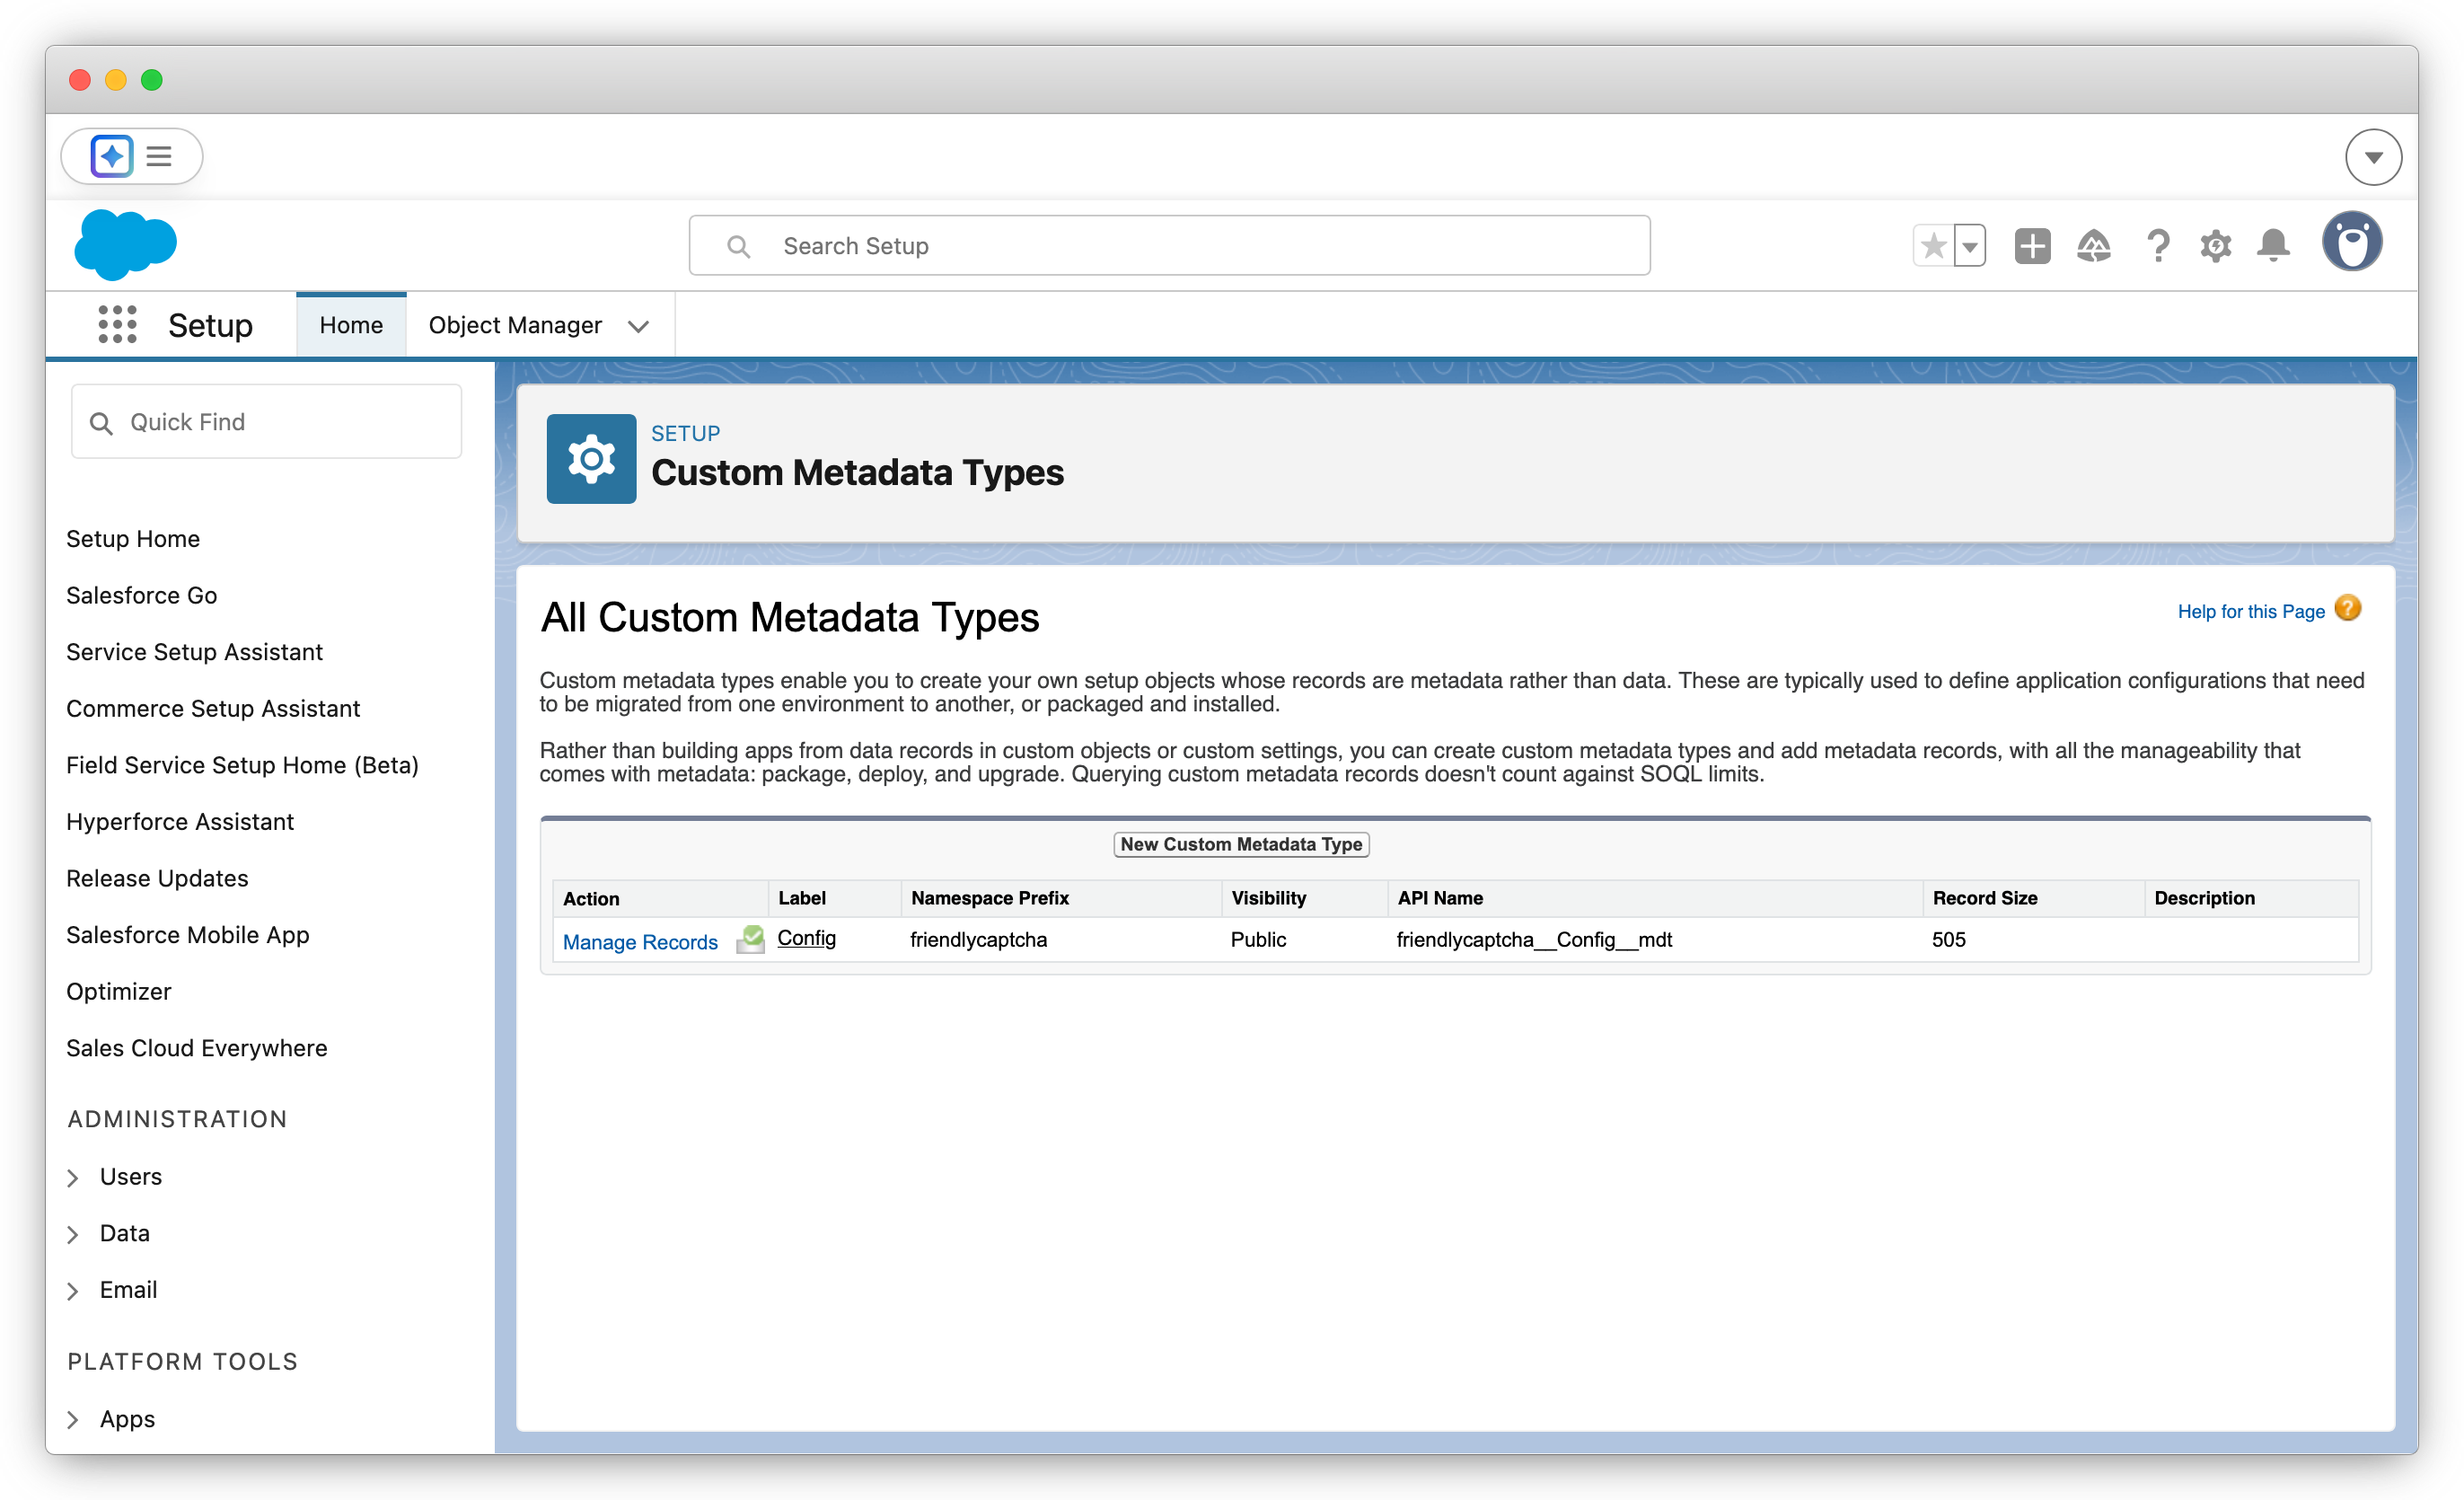Expand the Data section
Image resolution: width=2464 pixels, height=1500 pixels.
coord(73,1234)
